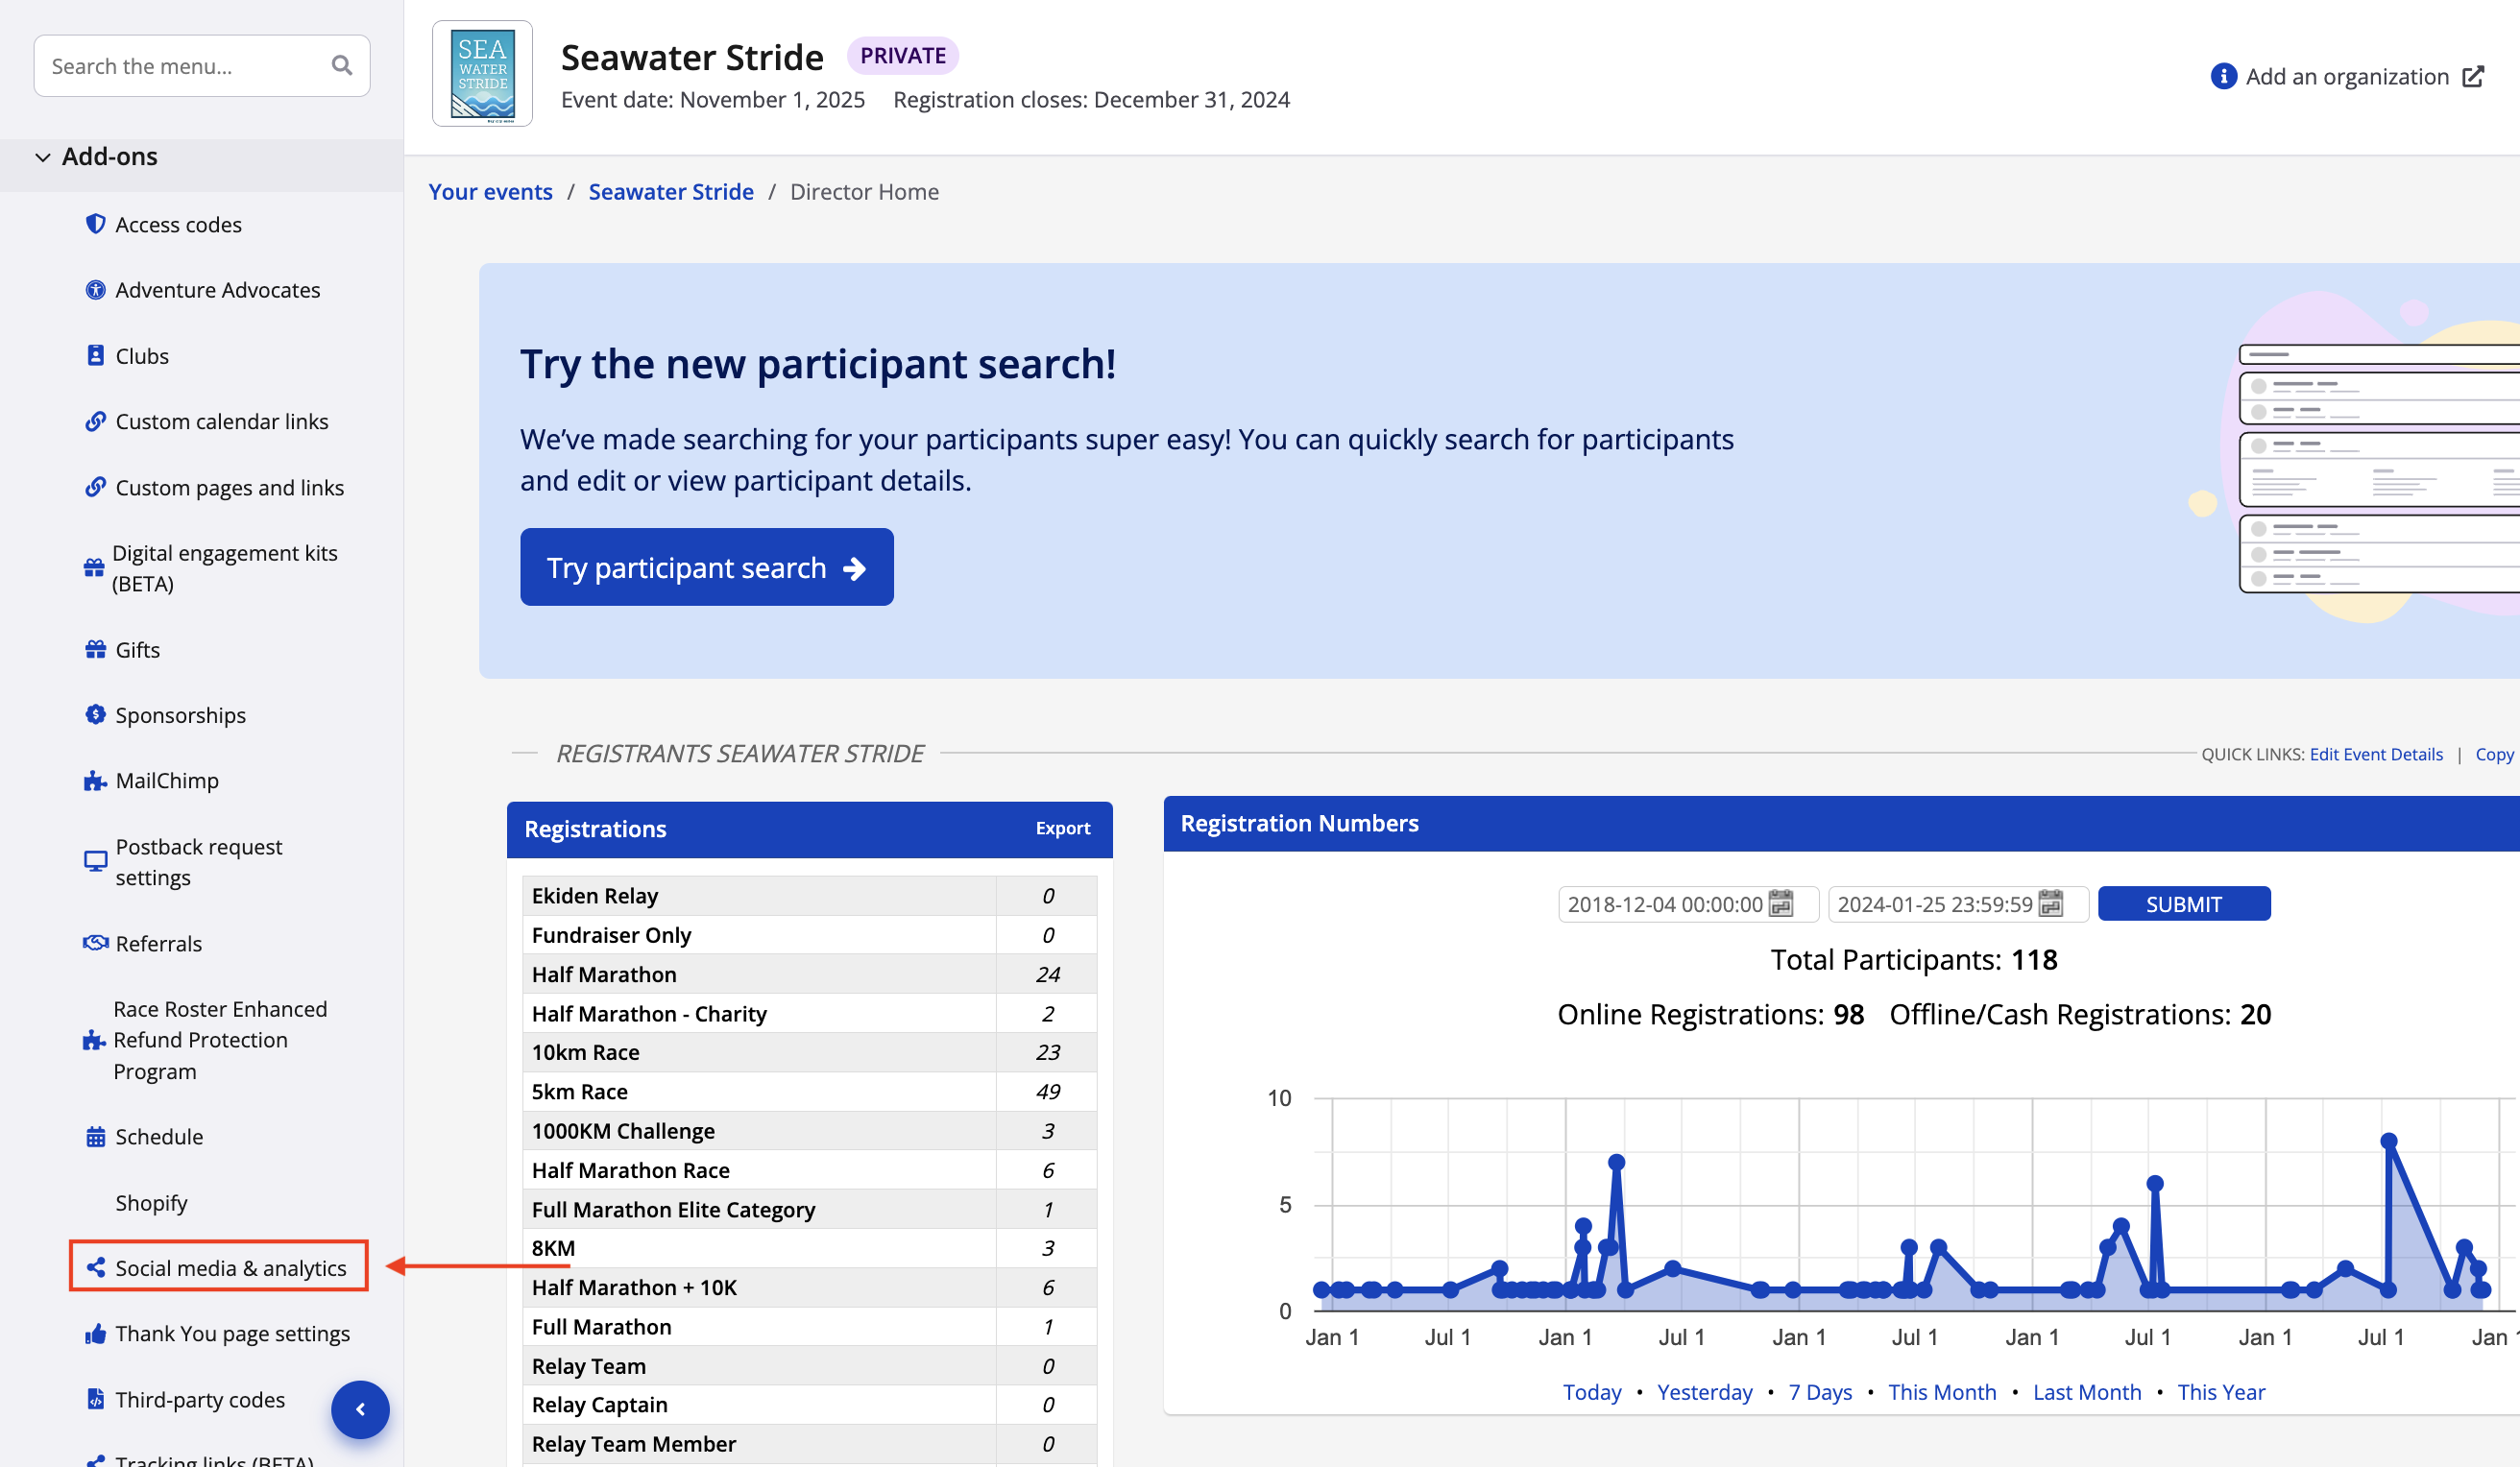The image size is (2520, 1467).
Task: Click the search magnifier icon in menu search
Action: pos(342,66)
